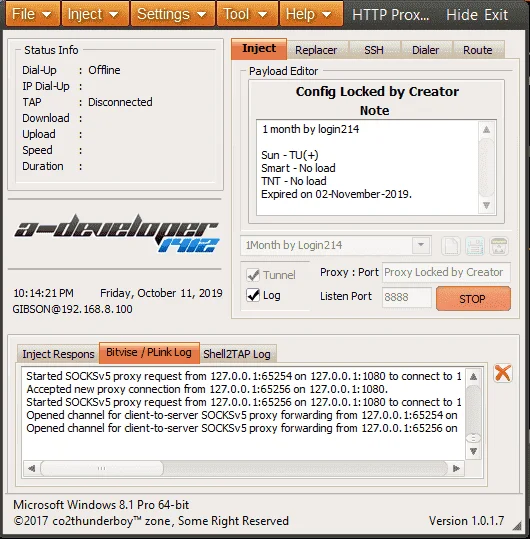
Task: Open the Tool menu
Action: (247, 14)
